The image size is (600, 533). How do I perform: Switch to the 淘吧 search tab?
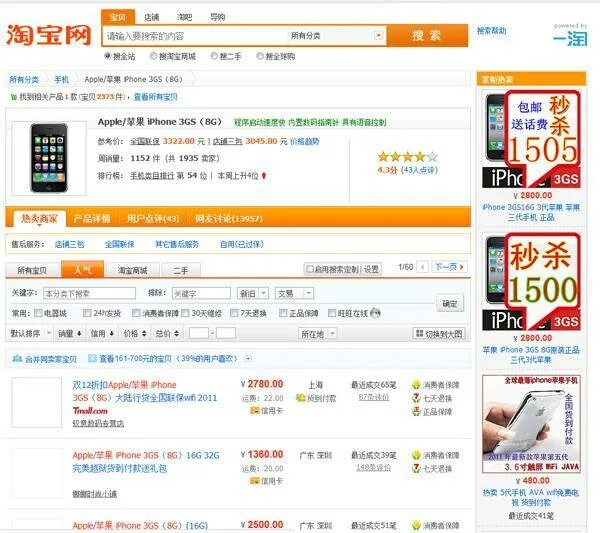coord(184,17)
